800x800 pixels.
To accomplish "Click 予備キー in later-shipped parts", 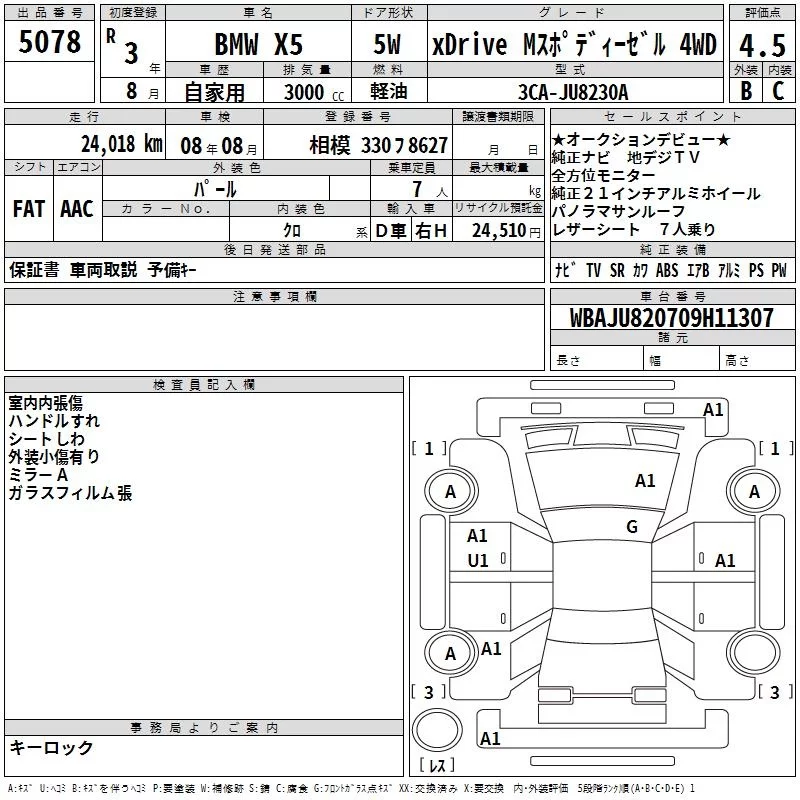I will click(172, 270).
